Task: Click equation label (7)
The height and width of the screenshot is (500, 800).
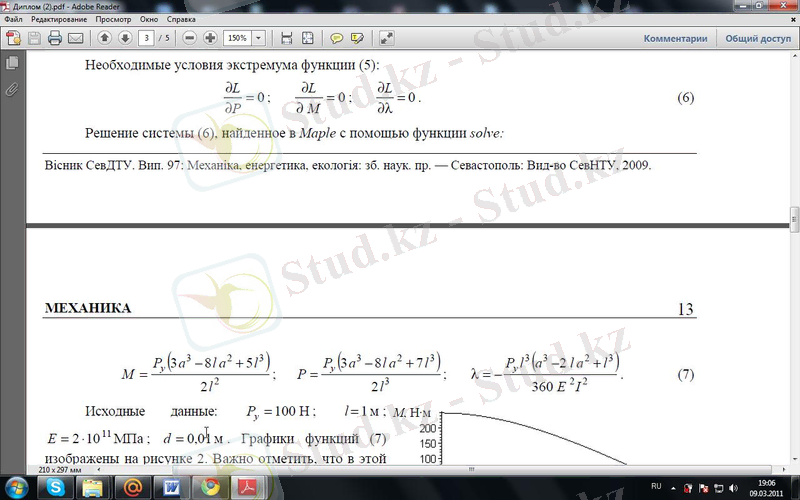Action: click(685, 374)
